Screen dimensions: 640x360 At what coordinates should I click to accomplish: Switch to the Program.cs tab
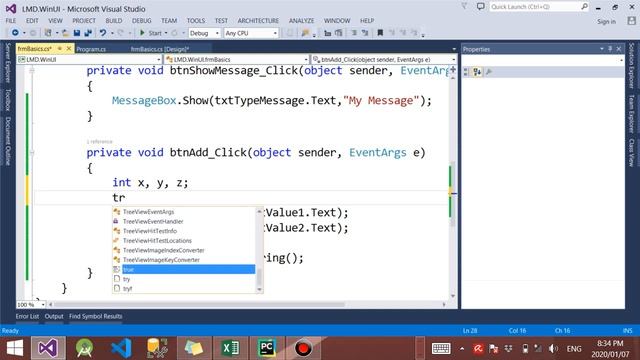click(x=91, y=49)
